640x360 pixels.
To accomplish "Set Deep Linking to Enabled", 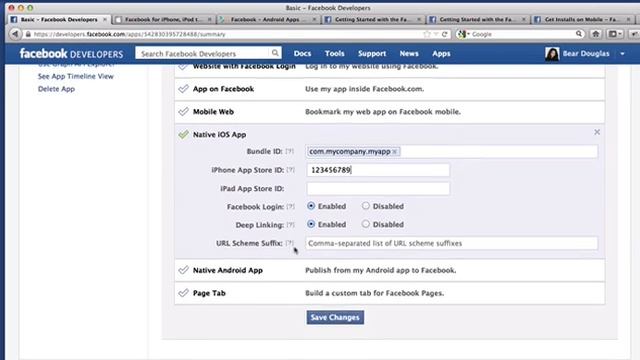I will (x=311, y=224).
